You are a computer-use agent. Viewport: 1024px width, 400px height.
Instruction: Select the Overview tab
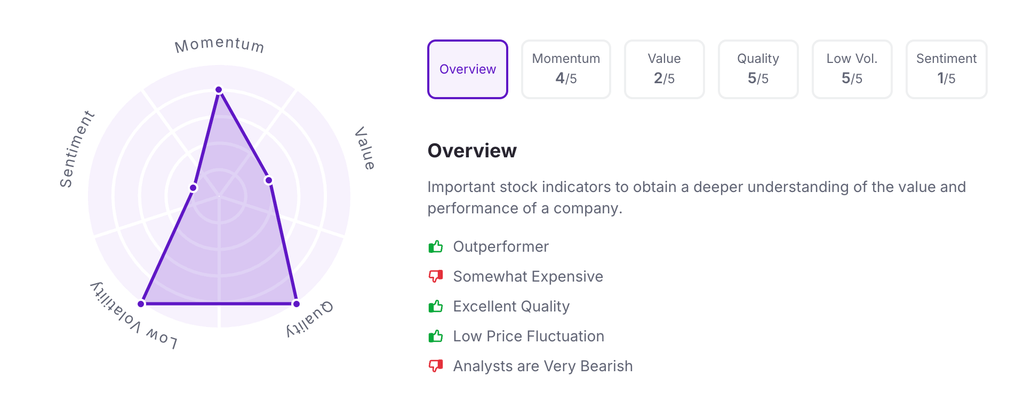[468, 69]
